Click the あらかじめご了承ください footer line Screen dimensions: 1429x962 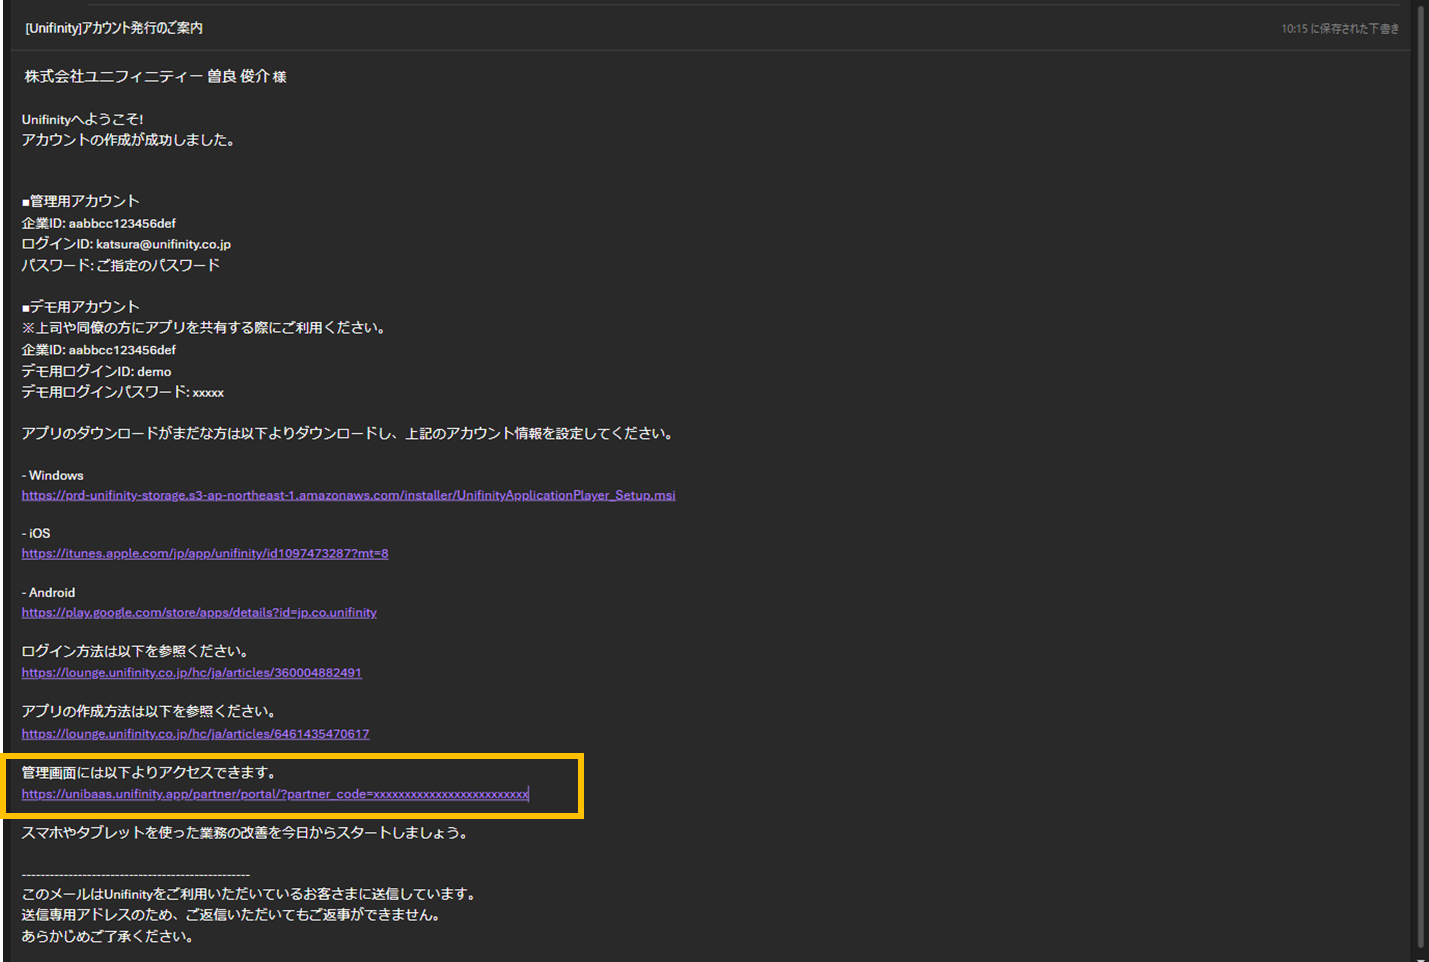tap(108, 936)
